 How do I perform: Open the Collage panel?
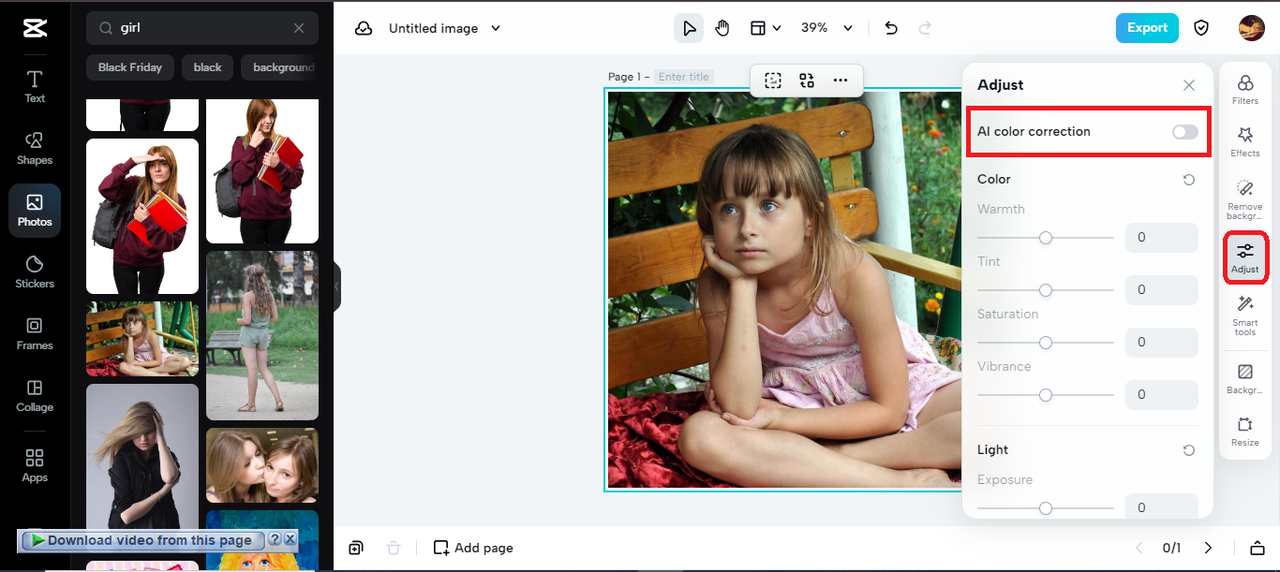pos(35,396)
